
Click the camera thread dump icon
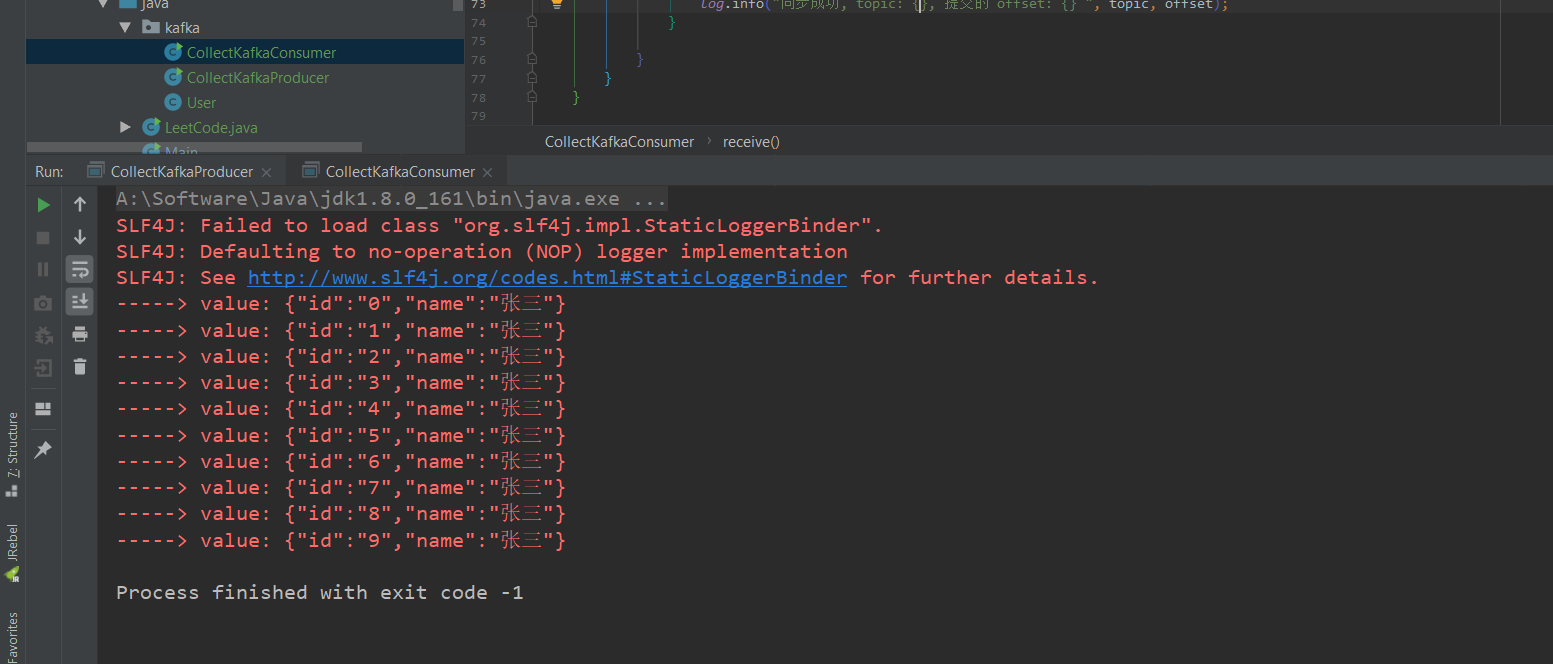click(44, 301)
